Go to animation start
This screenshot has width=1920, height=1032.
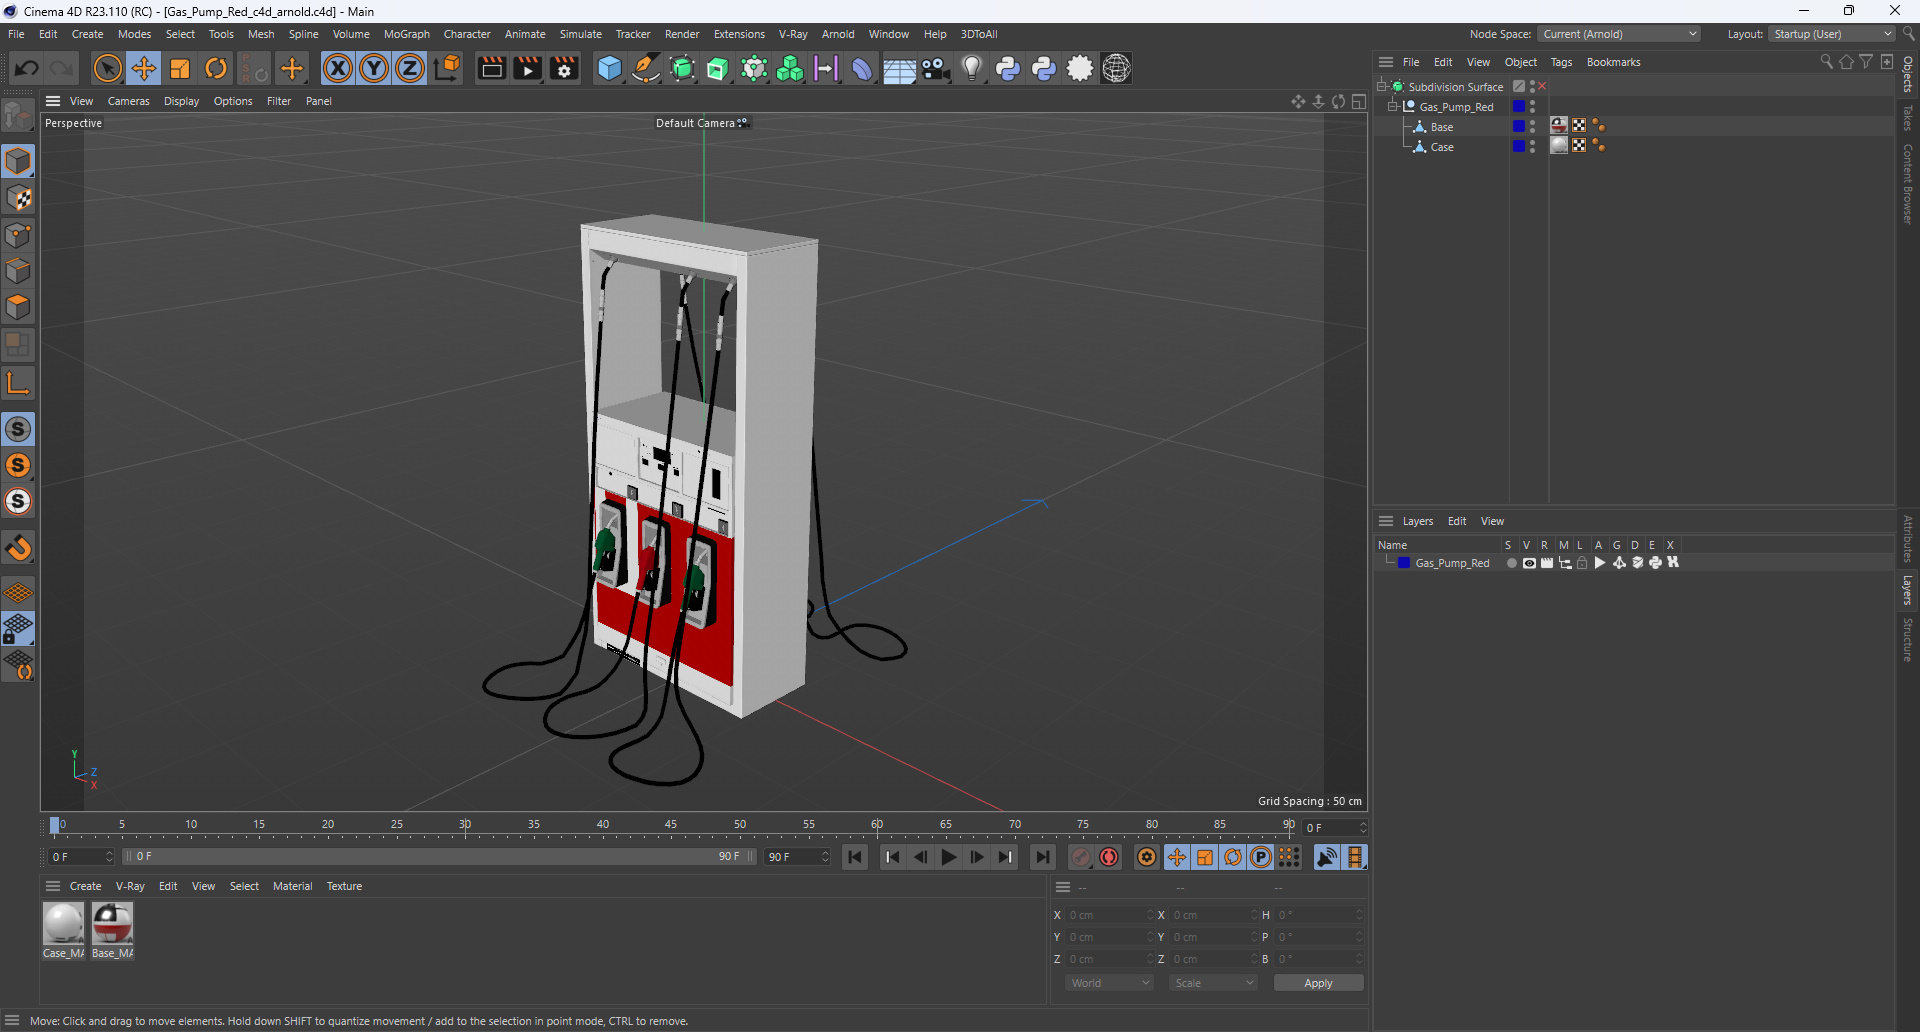855,857
